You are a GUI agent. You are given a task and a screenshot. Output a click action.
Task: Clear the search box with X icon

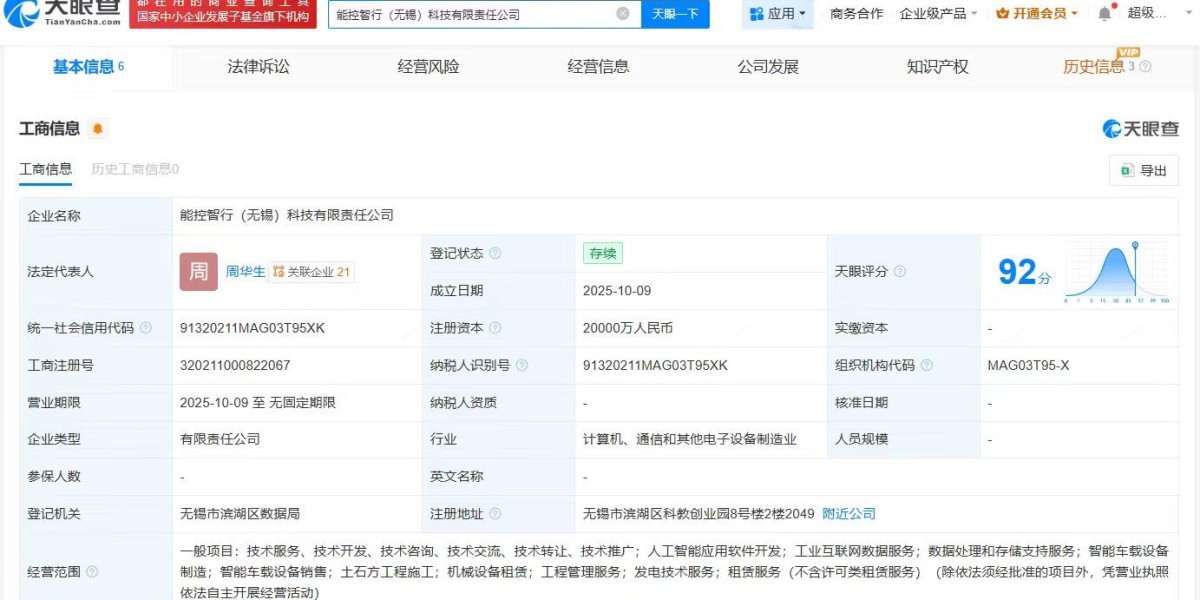click(x=623, y=14)
